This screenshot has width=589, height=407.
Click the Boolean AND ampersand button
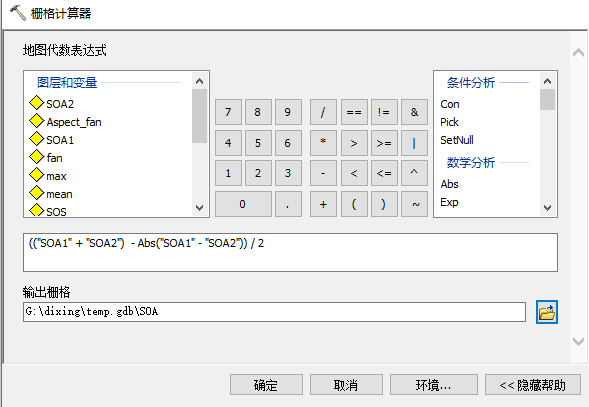414,112
